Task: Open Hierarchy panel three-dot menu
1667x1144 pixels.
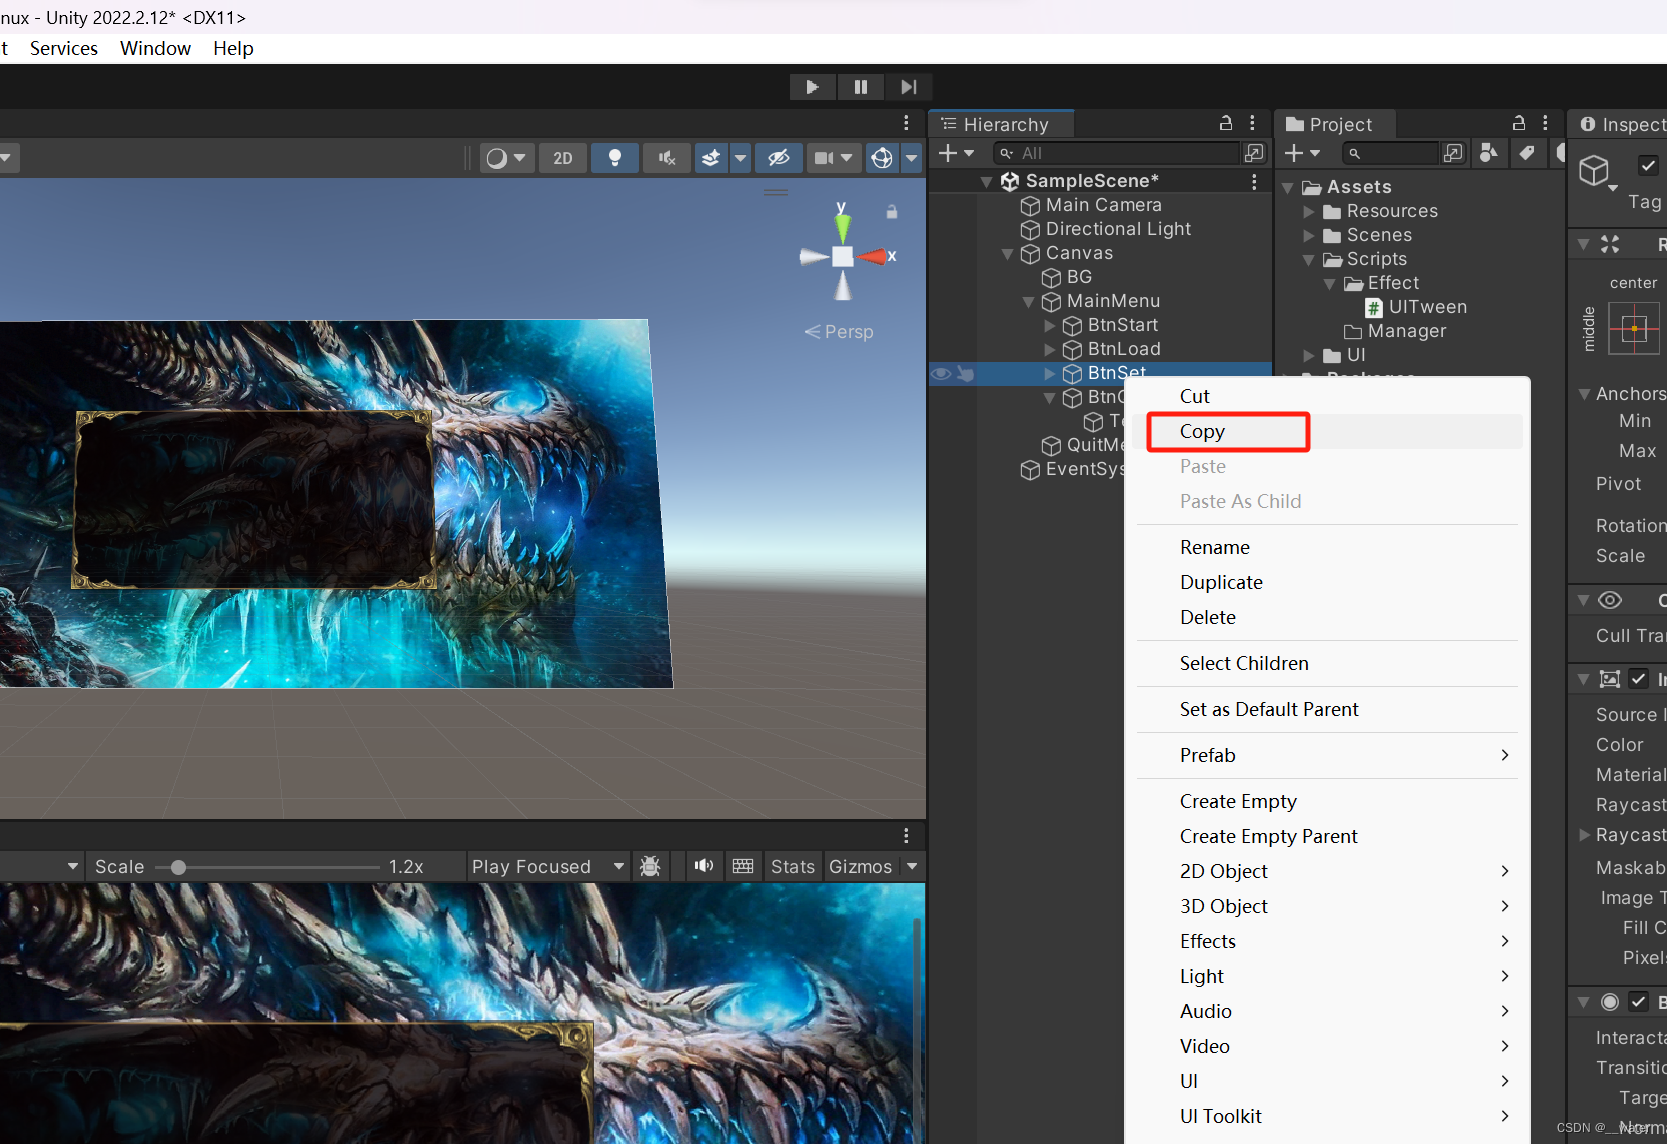Action: point(1252,123)
